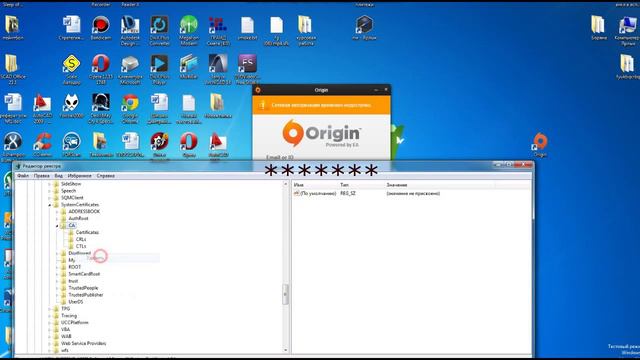Open the Bandicam desktop shortcut
This screenshot has width=640, height=360.
tap(101, 28)
